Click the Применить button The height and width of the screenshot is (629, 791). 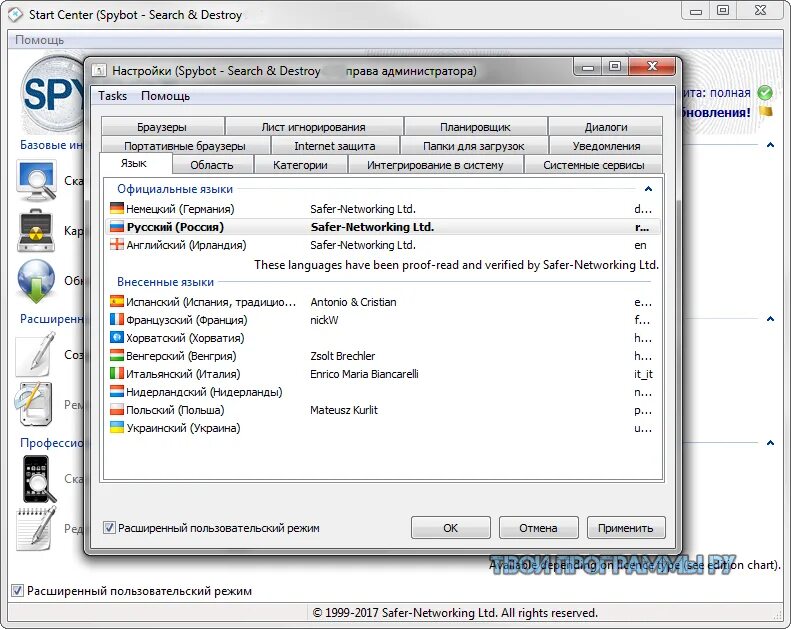tap(626, 528)
